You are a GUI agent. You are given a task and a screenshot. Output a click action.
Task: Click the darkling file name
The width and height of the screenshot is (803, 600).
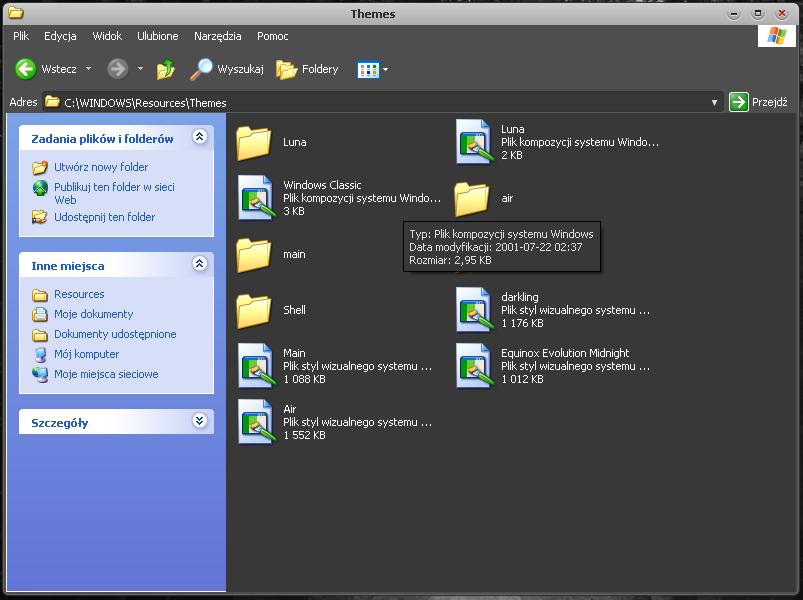coord(519,297)
